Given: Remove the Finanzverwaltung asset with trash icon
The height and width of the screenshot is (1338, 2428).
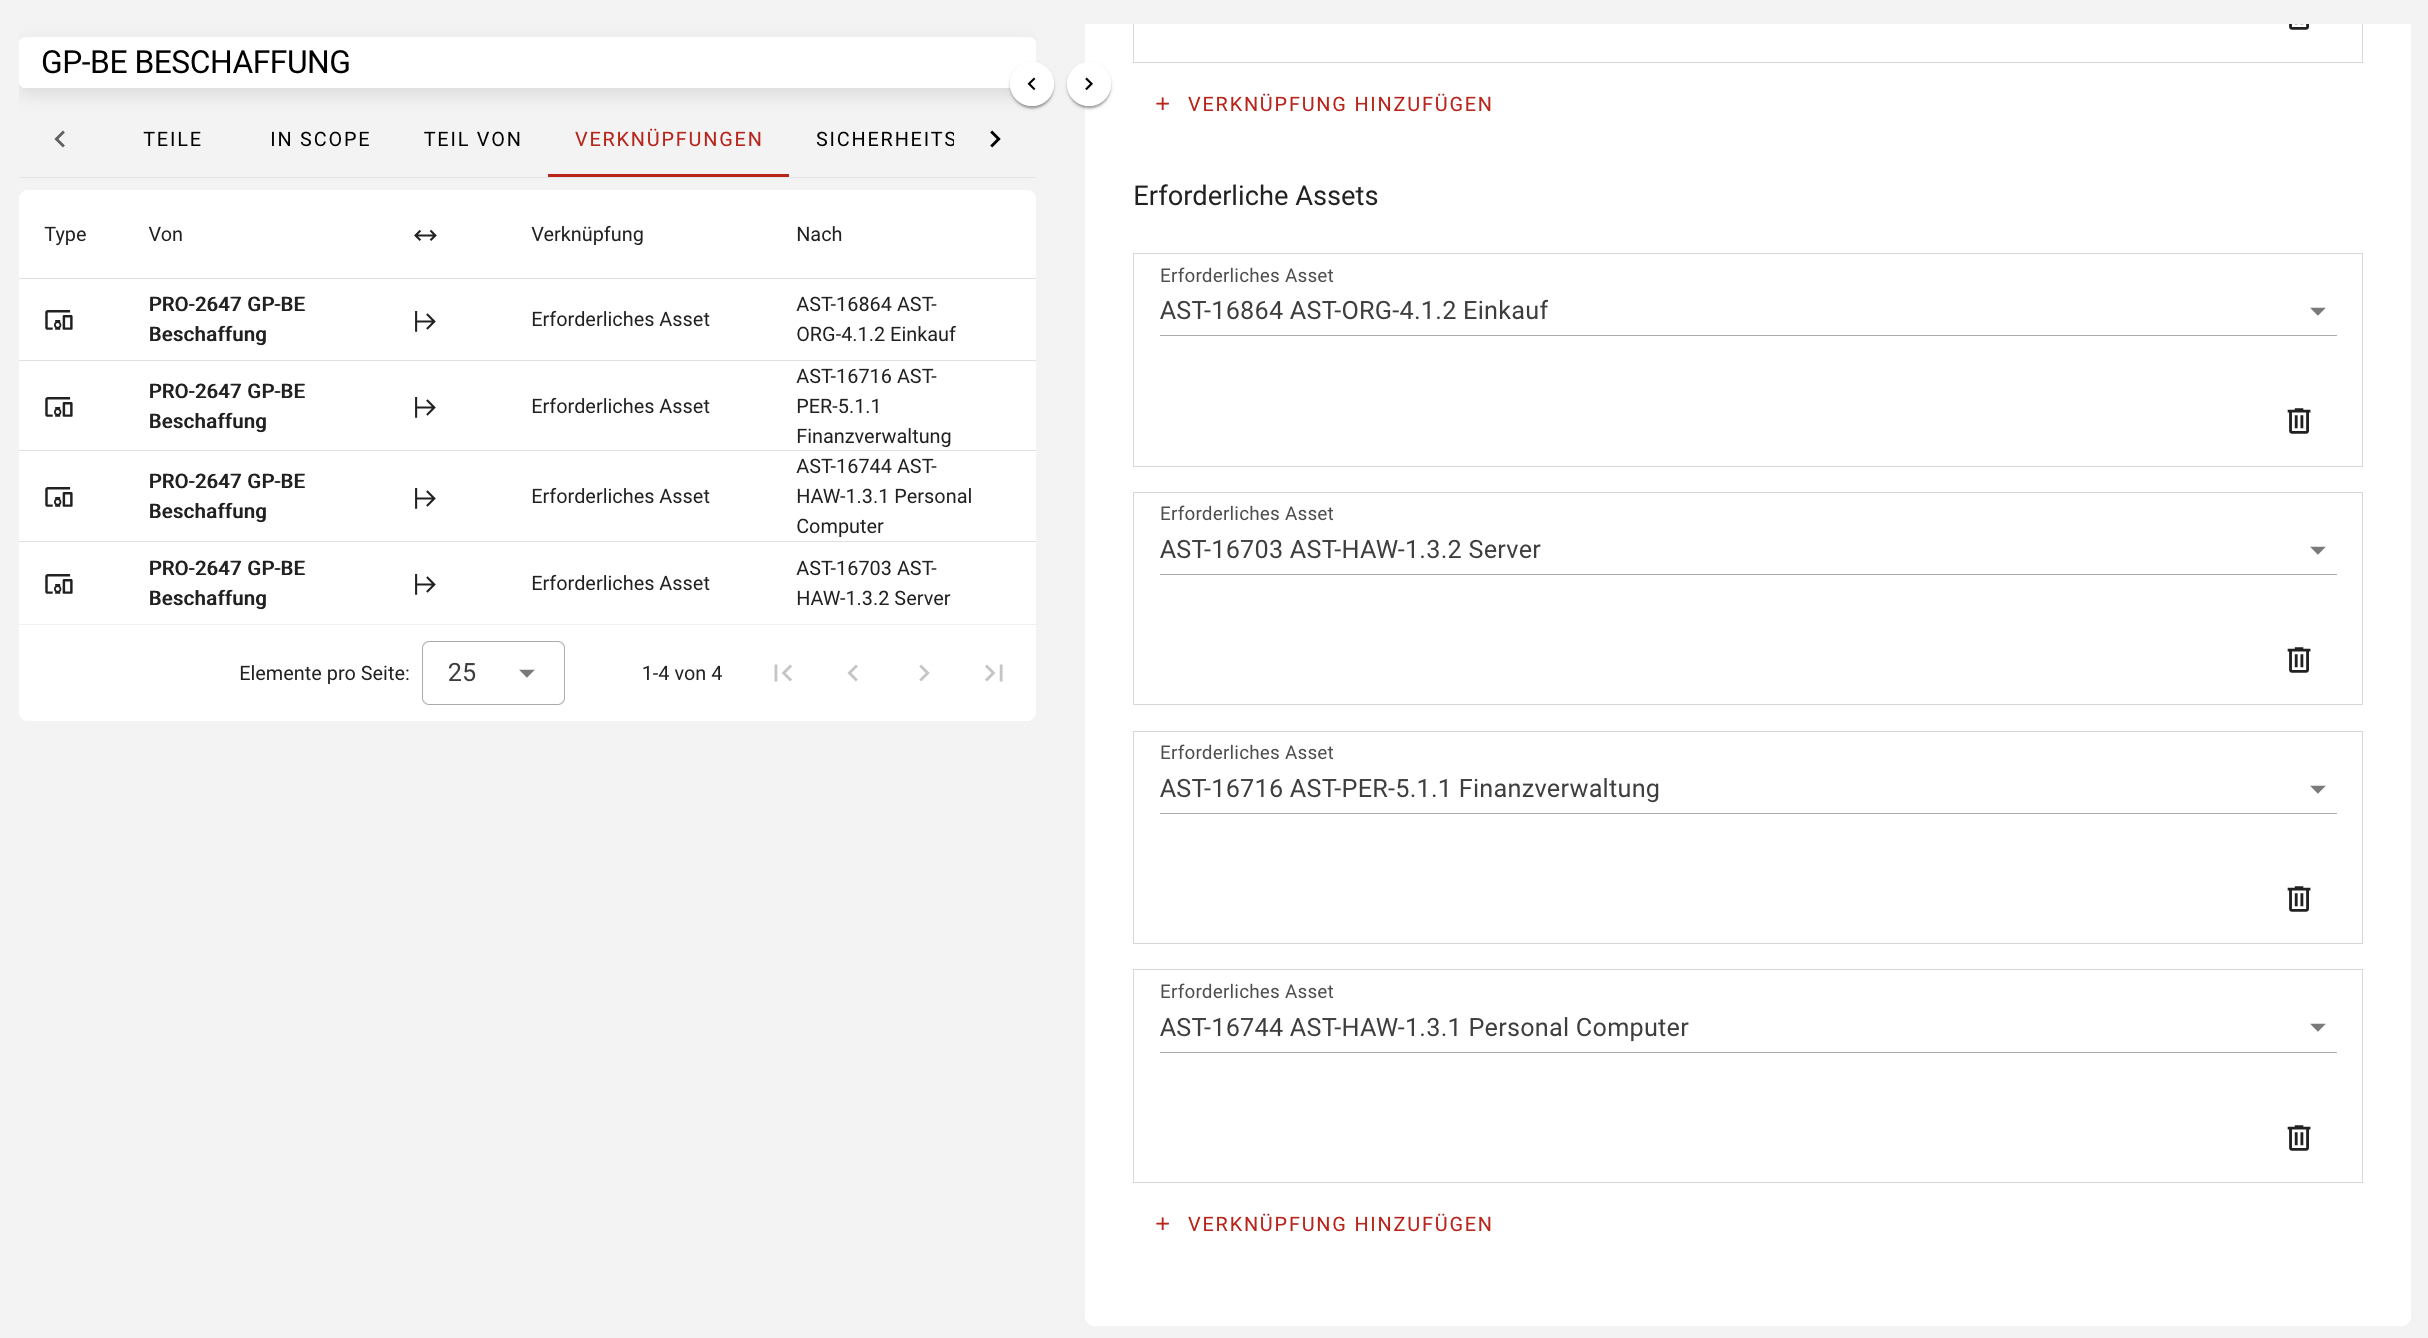Looking at the screenshot, I should tap(2298, 899).
